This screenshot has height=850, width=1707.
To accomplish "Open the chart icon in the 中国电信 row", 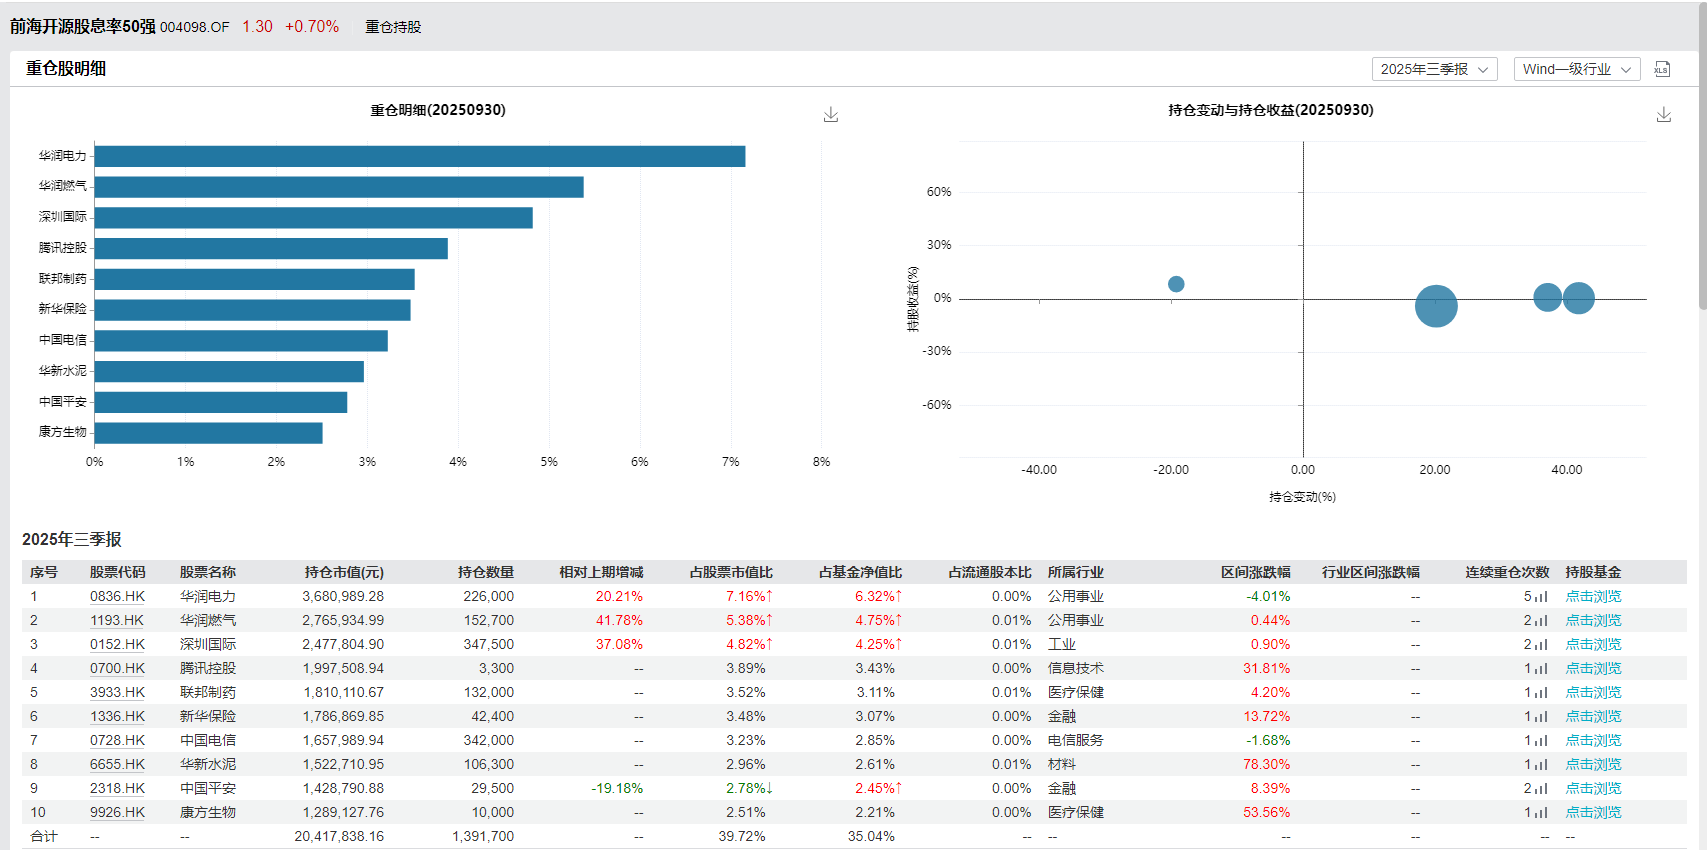I will [1541, 741].
